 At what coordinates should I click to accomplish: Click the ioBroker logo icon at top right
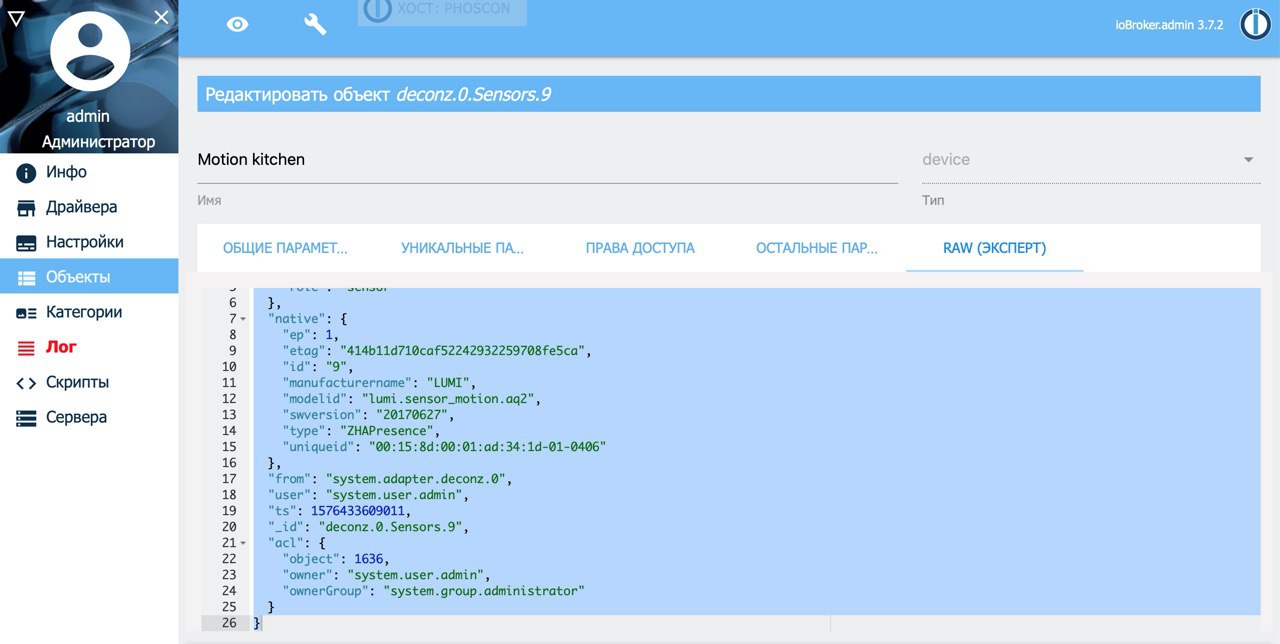tap(1255, 24)
